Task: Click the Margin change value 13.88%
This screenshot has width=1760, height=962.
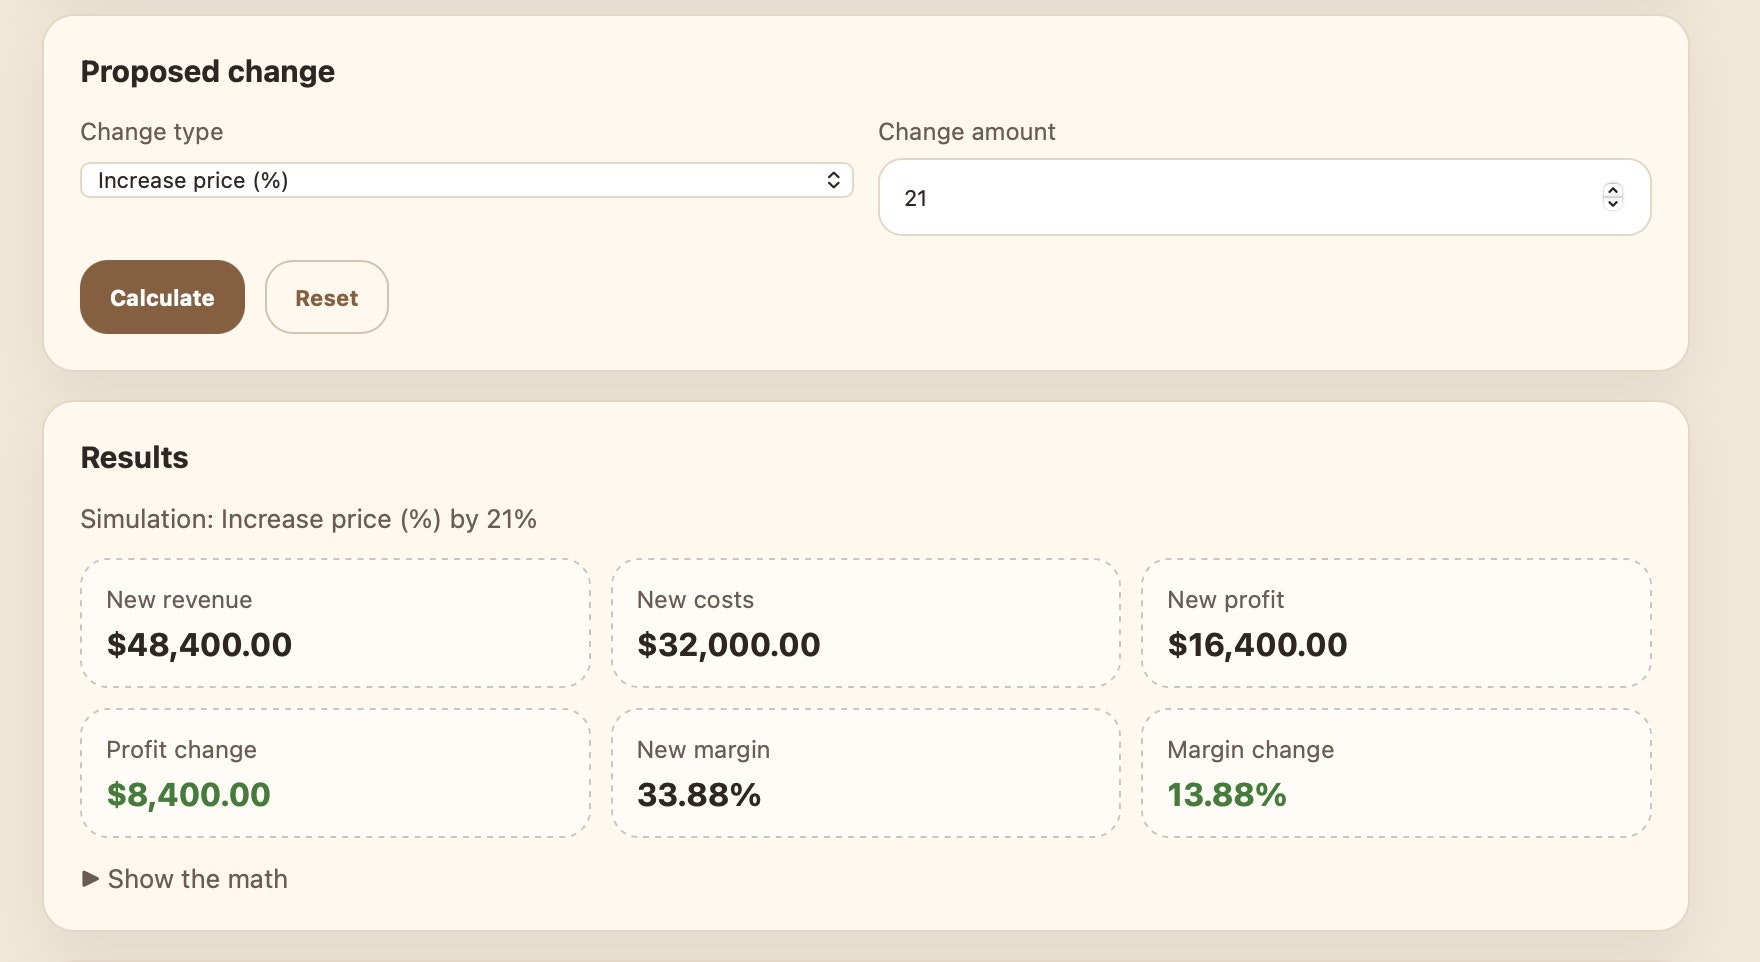Action: pyautogui.click(x=1227, y=795)
